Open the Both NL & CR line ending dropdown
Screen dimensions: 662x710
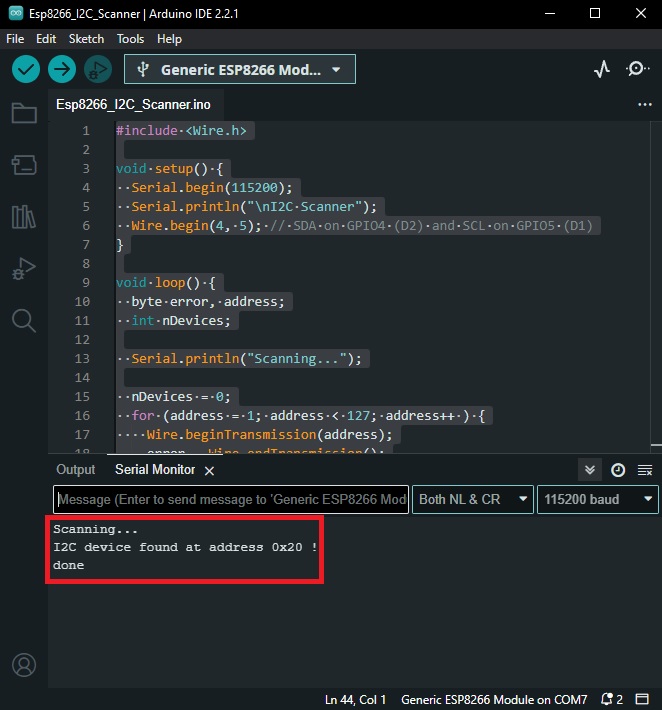point(473,499)
